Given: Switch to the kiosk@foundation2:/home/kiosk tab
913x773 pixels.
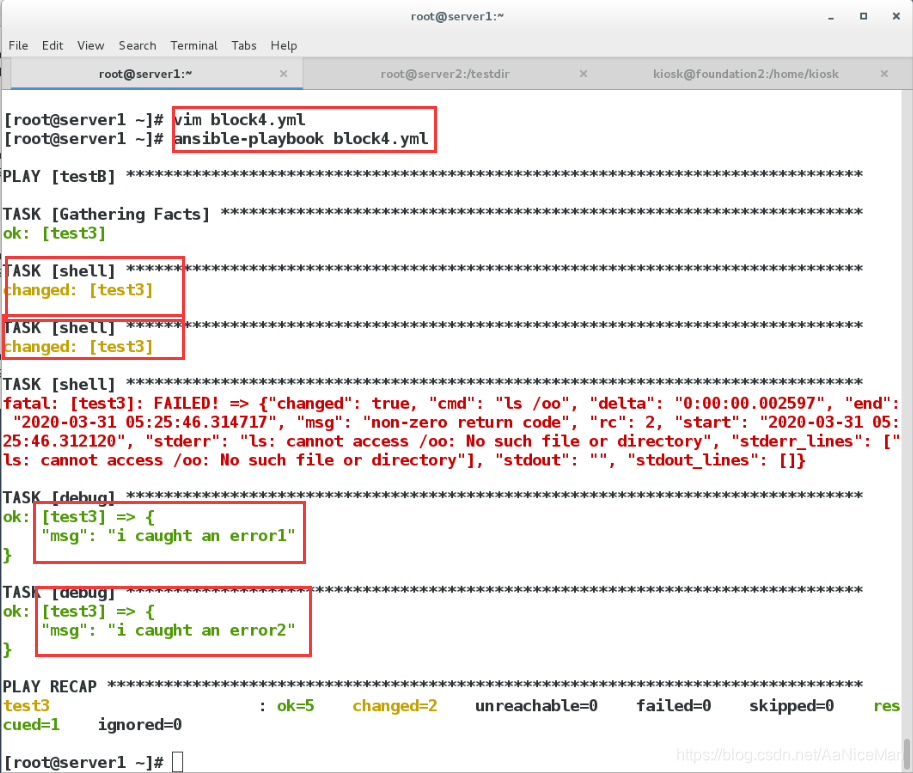Looking at the screenshot, I should [746, 74].
